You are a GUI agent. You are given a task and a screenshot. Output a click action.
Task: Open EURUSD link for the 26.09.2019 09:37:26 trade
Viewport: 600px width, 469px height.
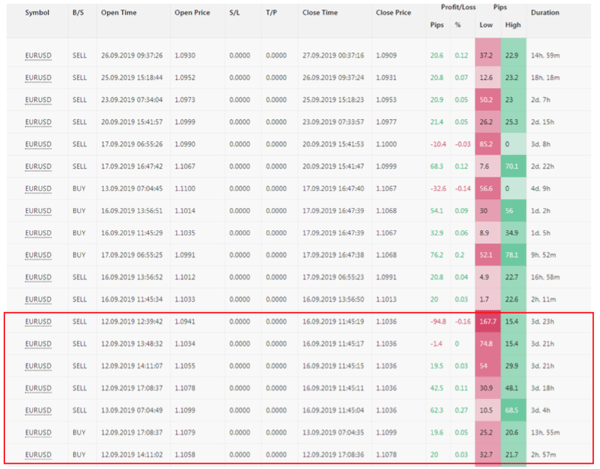coord(37,55)
